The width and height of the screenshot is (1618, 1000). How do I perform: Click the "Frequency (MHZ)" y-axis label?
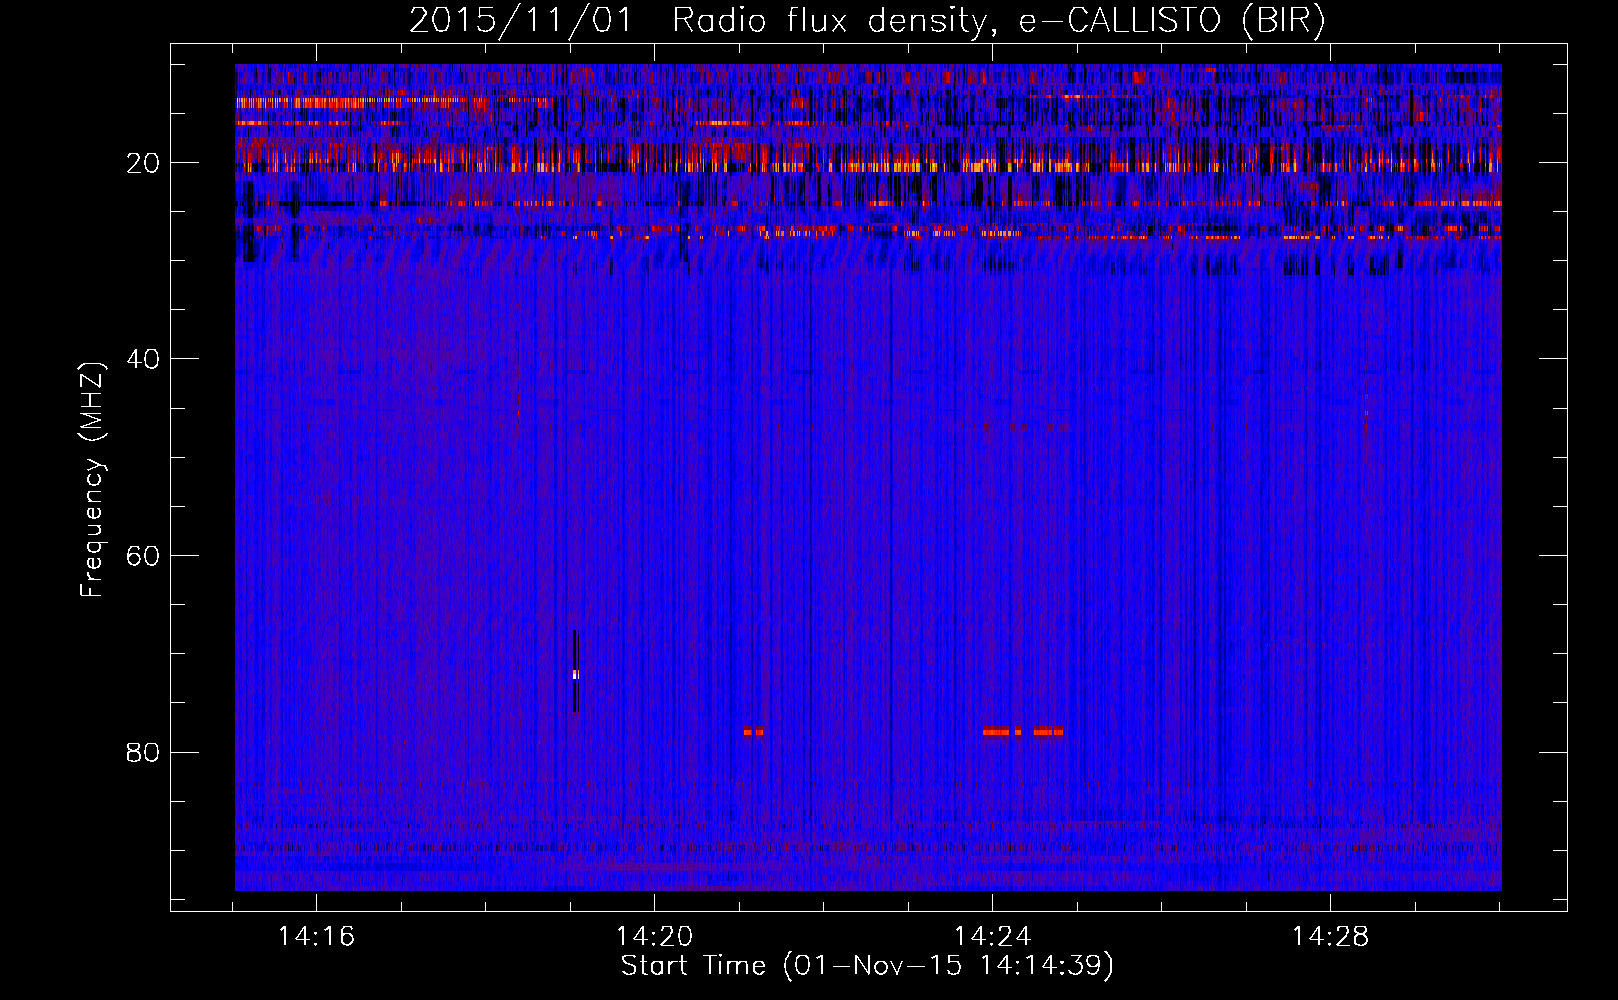point(92,480)
